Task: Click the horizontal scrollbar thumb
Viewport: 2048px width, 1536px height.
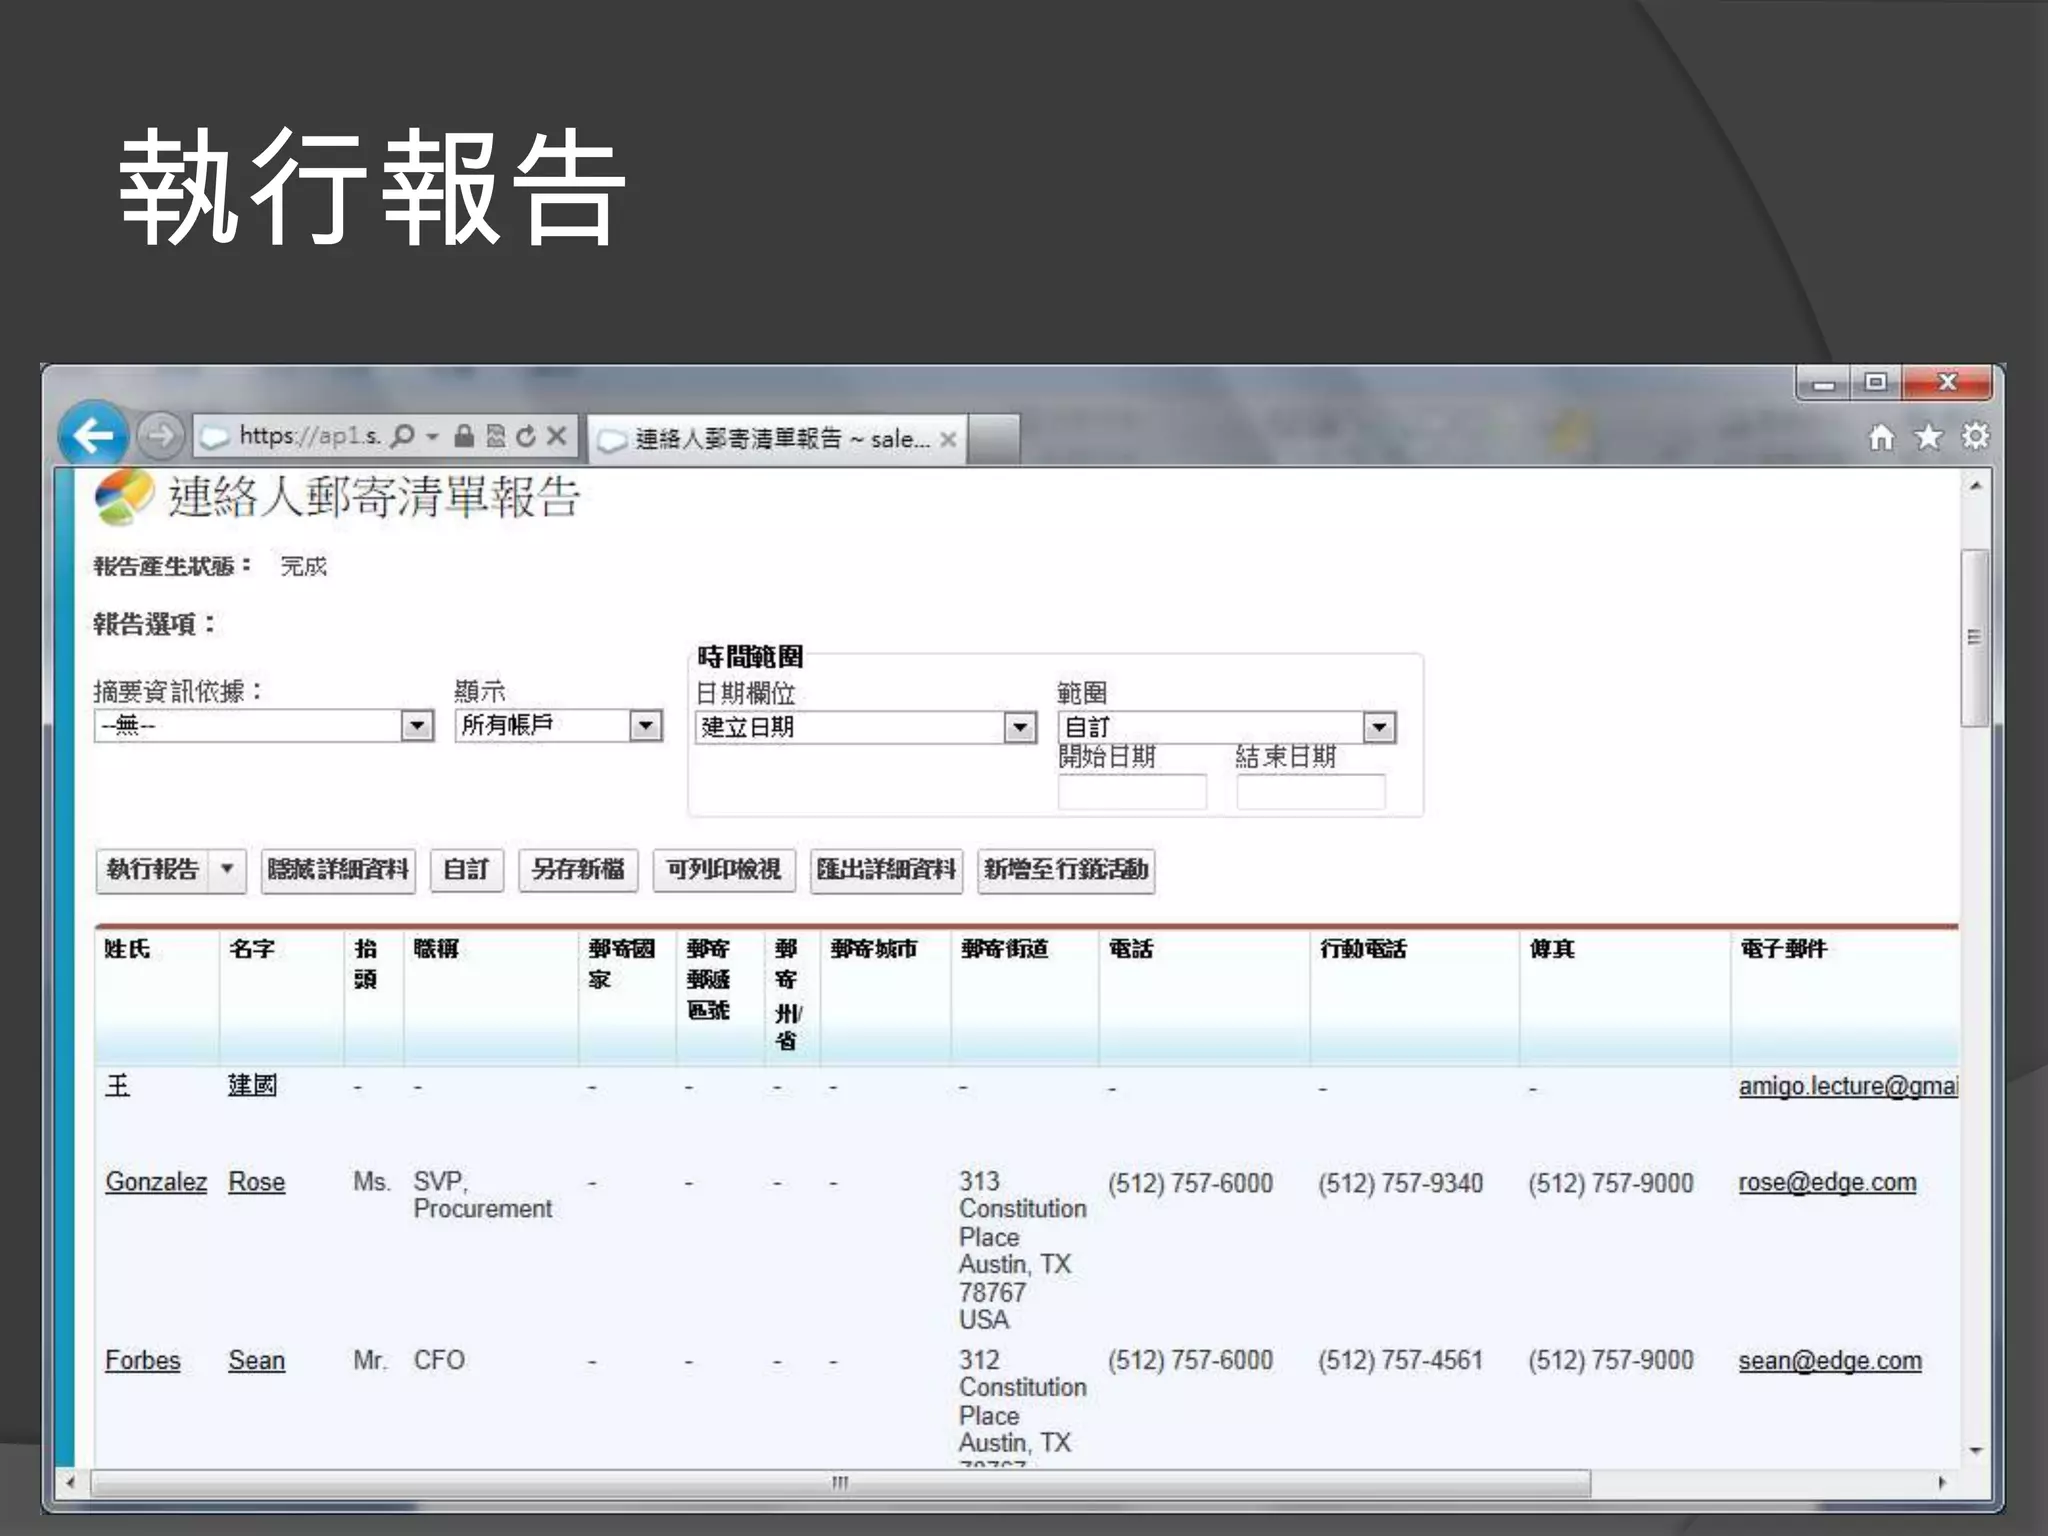Action: tap(840, 1483)
